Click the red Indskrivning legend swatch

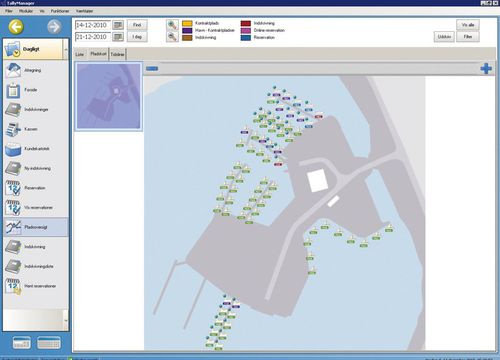(x=246, y=23)
